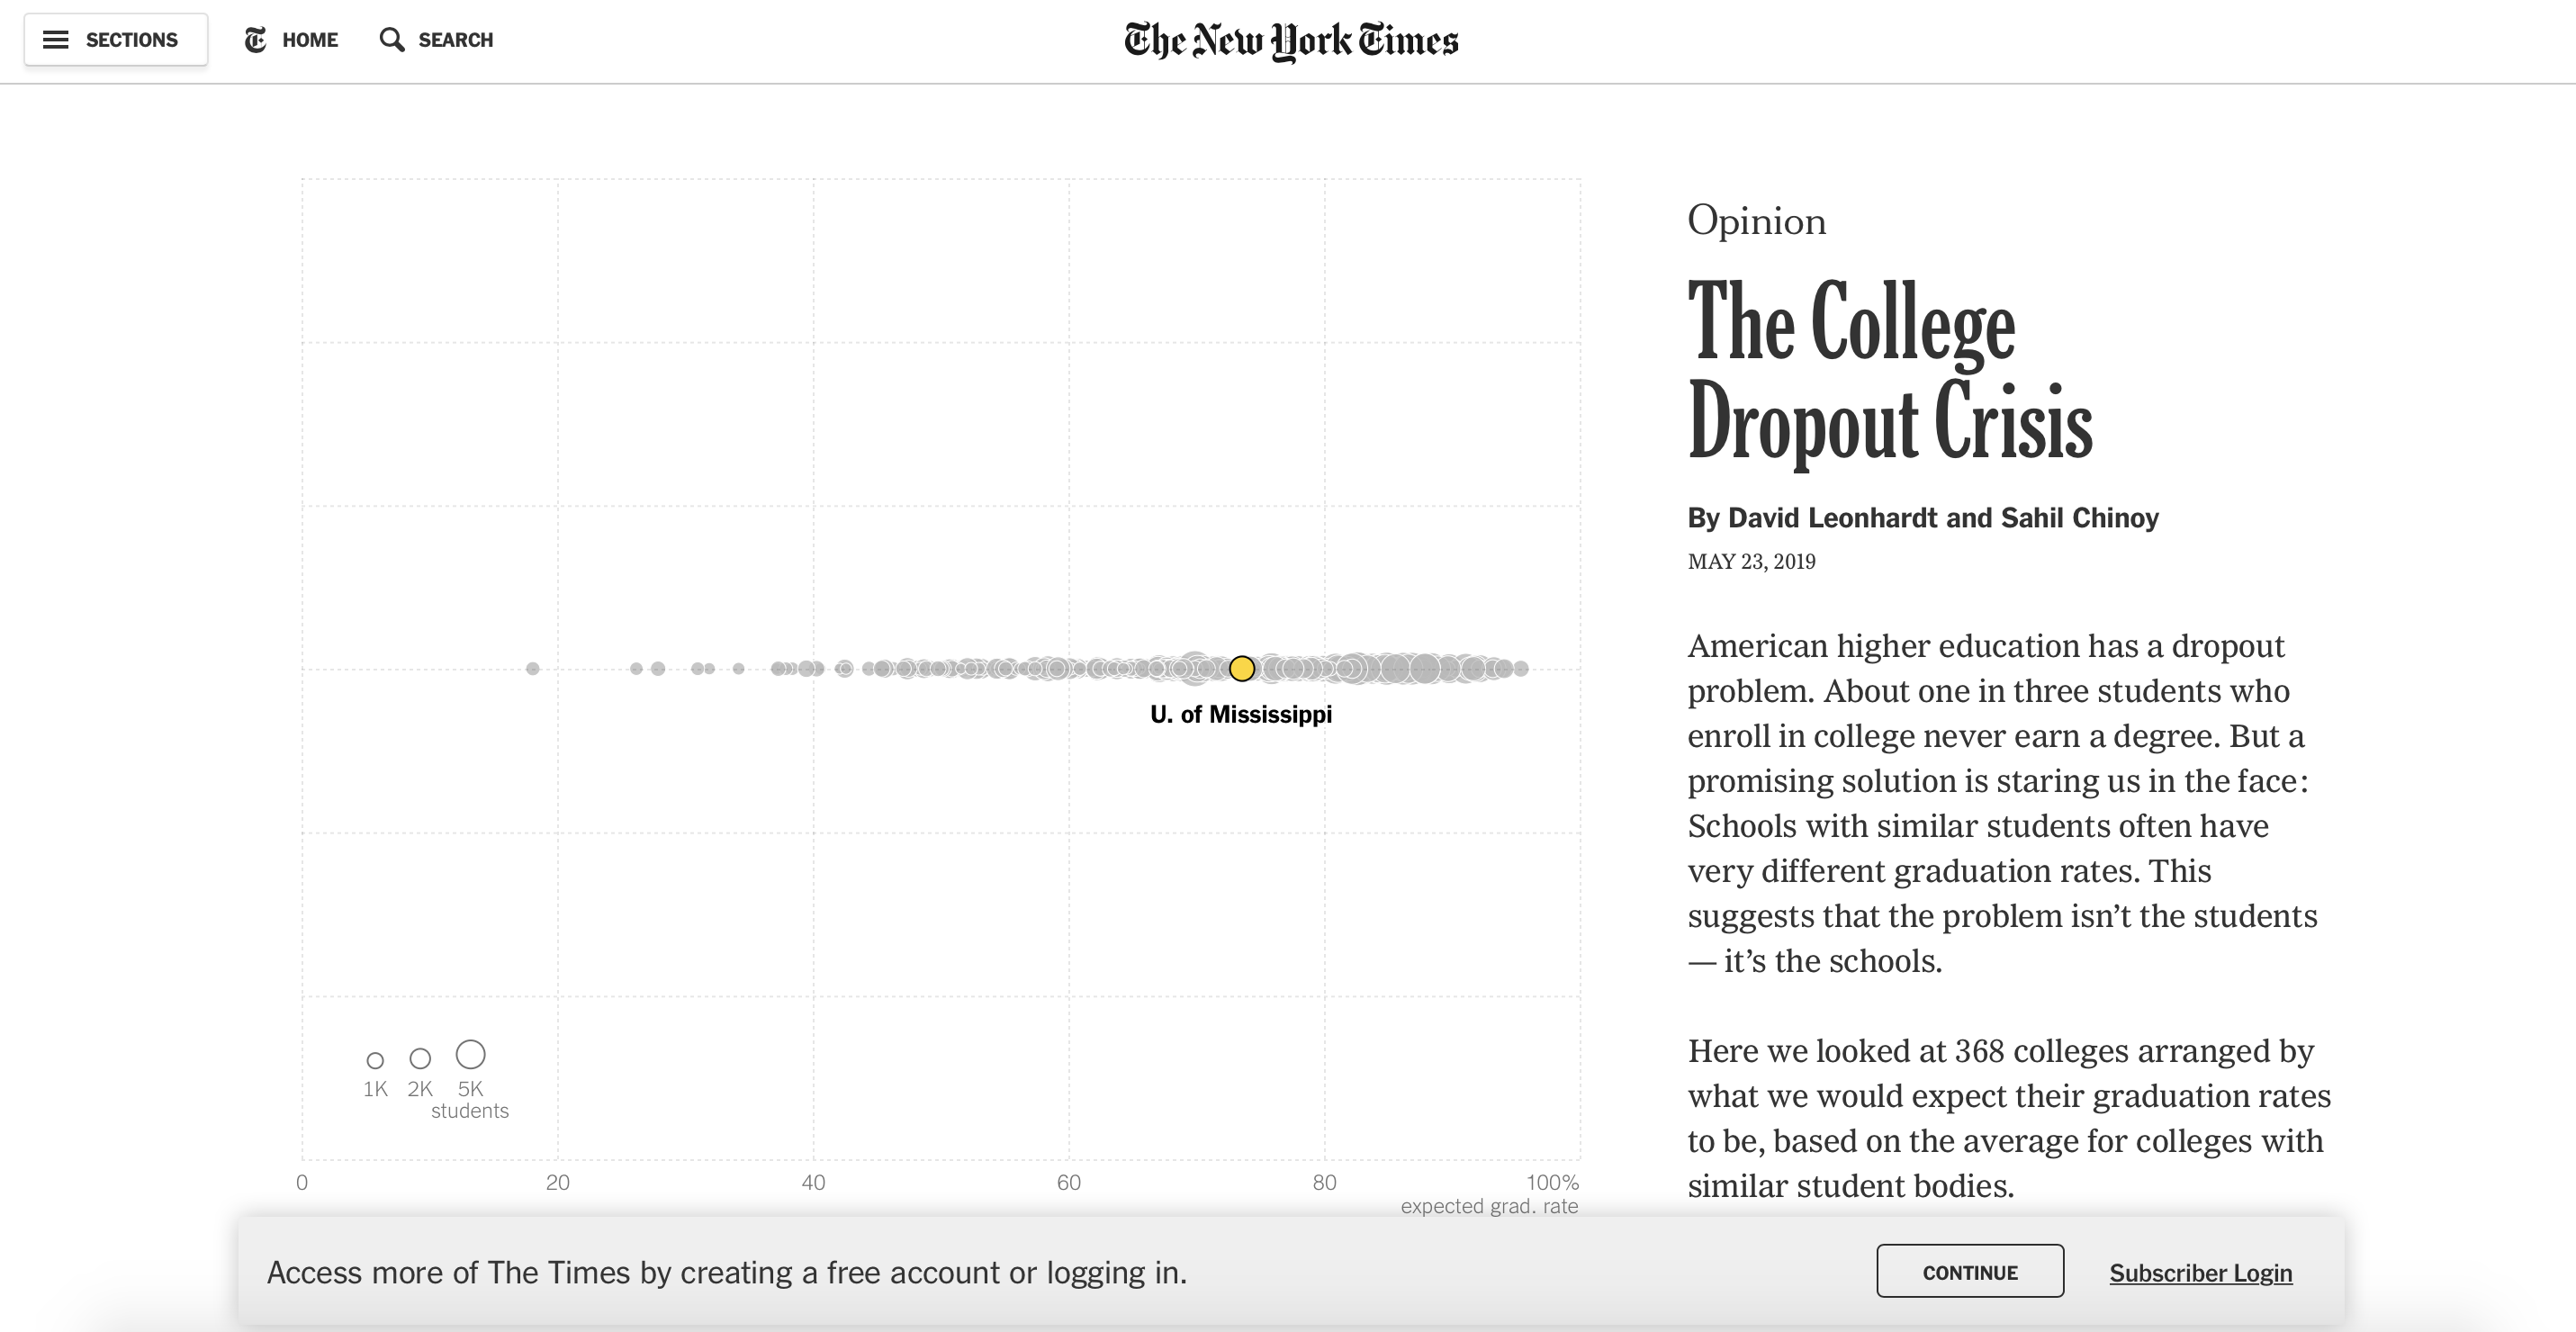
Task: Click the MAY 23, 2019 date
Action: 1751,562
